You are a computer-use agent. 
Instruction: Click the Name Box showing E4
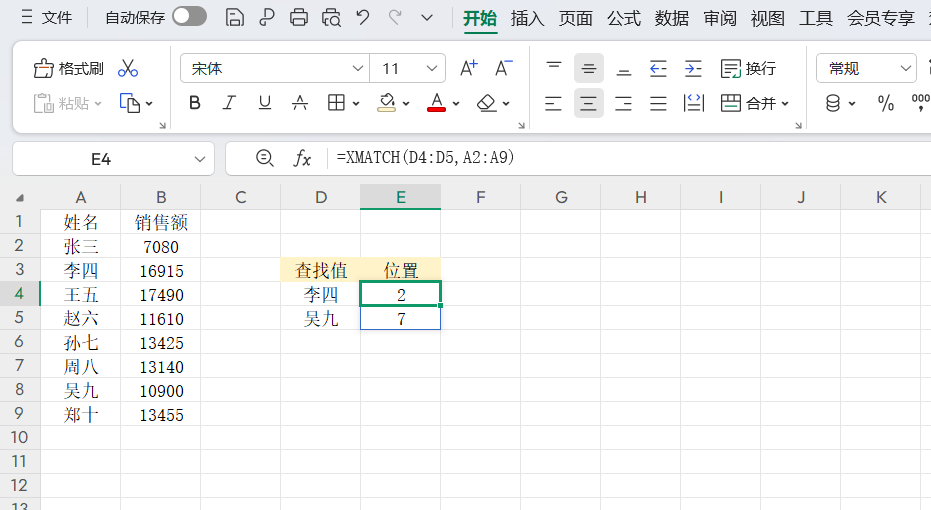(101, 158)
